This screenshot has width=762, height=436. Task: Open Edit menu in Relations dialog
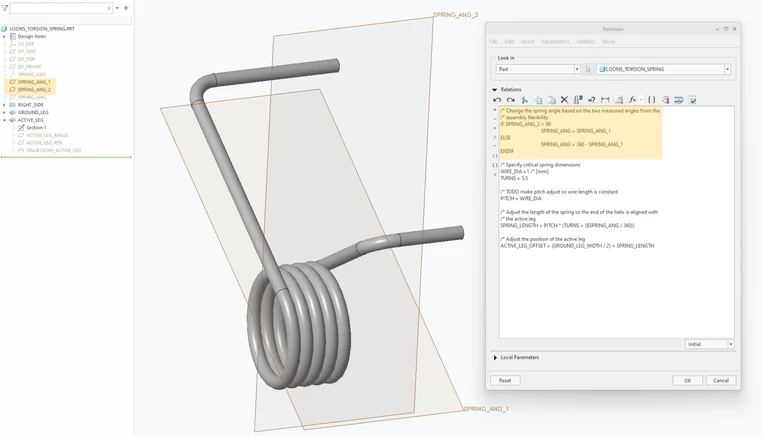[509, 42]
